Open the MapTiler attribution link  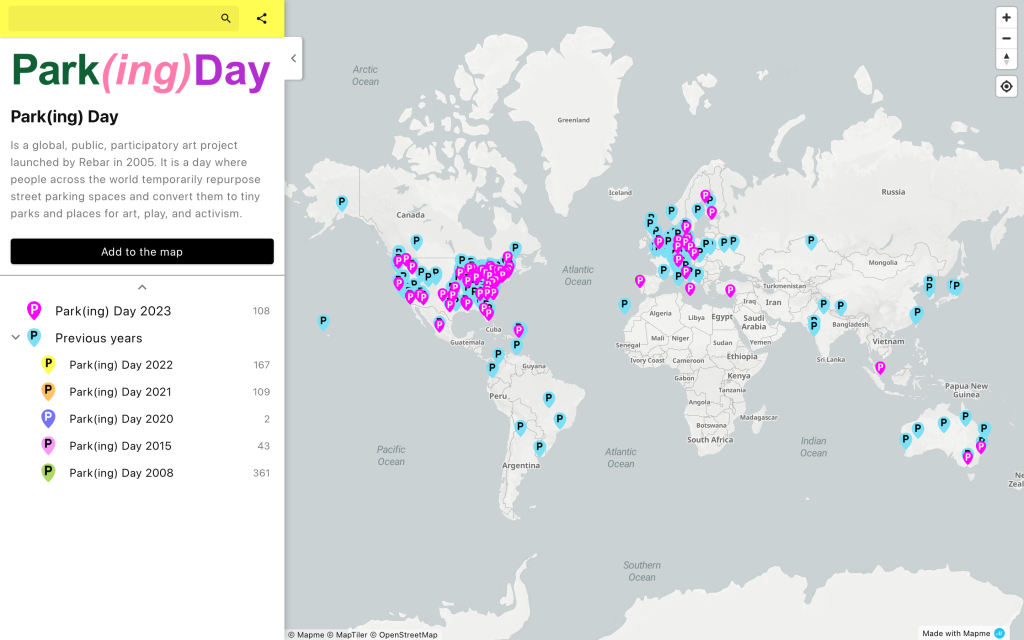pos(347,635)
